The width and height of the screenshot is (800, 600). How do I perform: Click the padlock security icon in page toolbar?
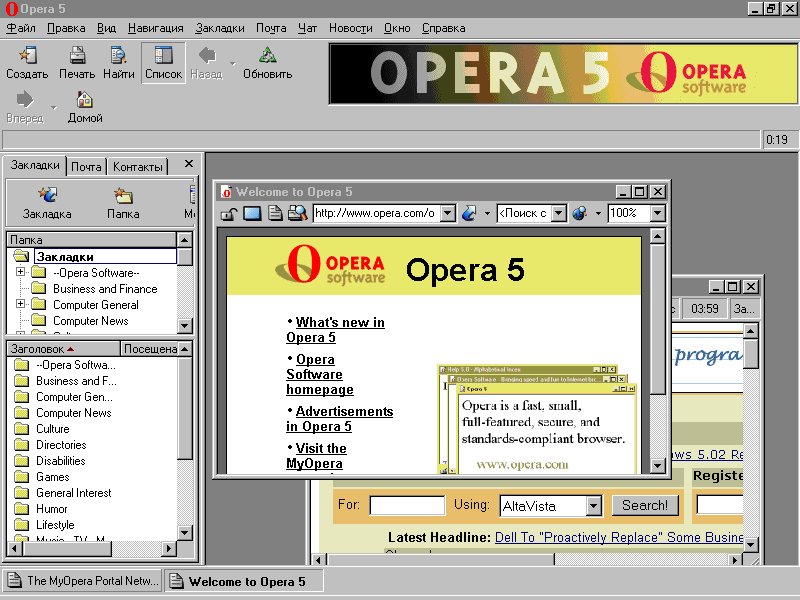229,213
